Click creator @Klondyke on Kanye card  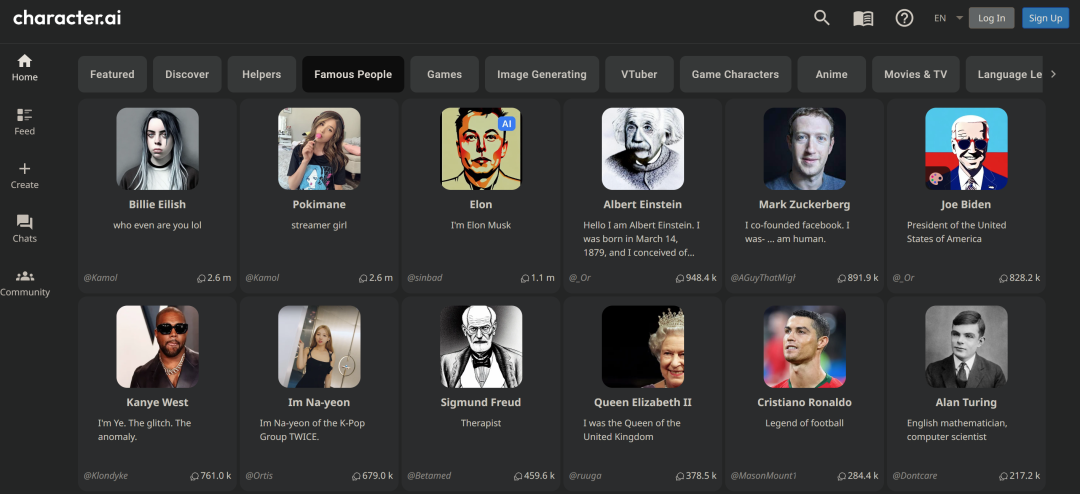[x=105, y=475]
